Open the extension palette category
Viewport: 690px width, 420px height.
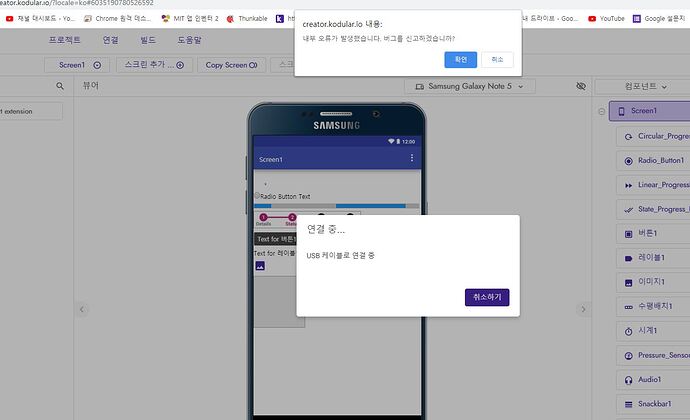[30, 112]
